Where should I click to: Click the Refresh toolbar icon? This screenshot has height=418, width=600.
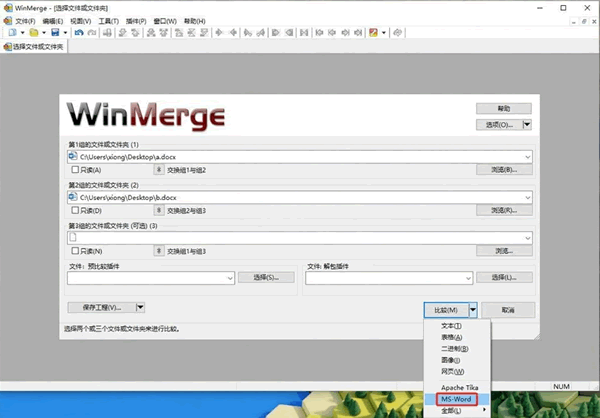[x=398, y=33]
